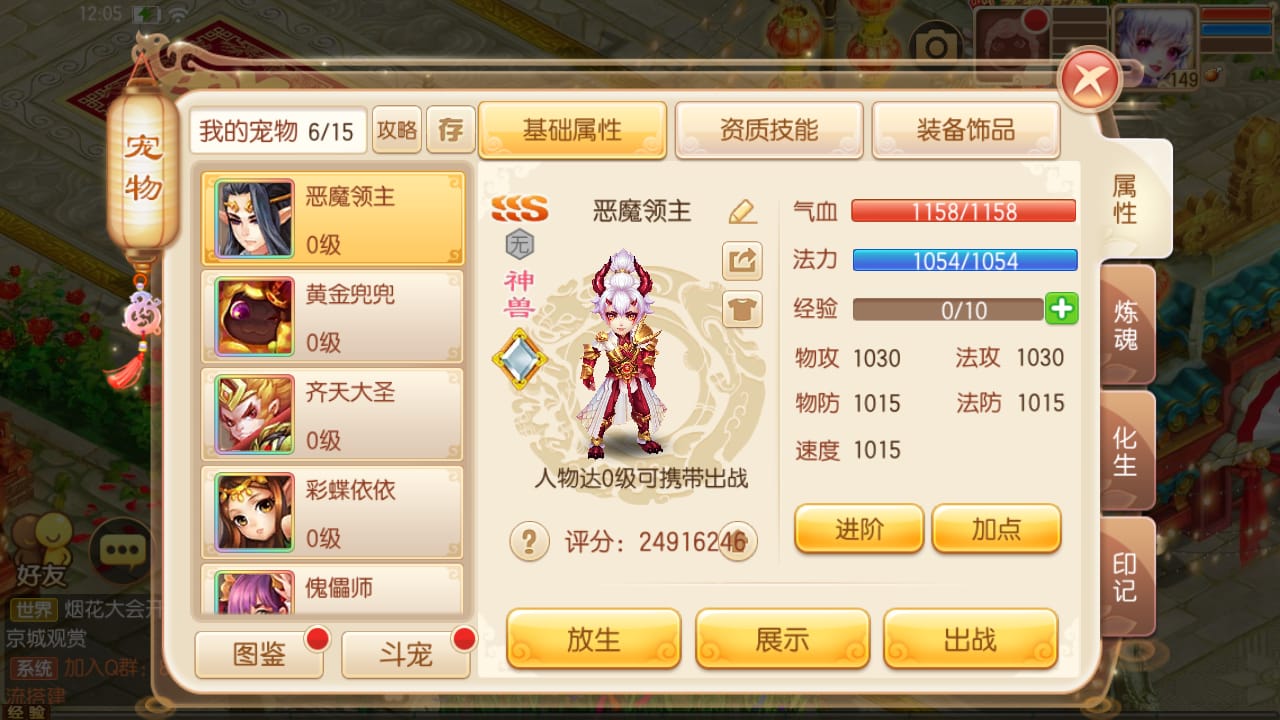Select the diamond gem slot icon

pos(520,360)
